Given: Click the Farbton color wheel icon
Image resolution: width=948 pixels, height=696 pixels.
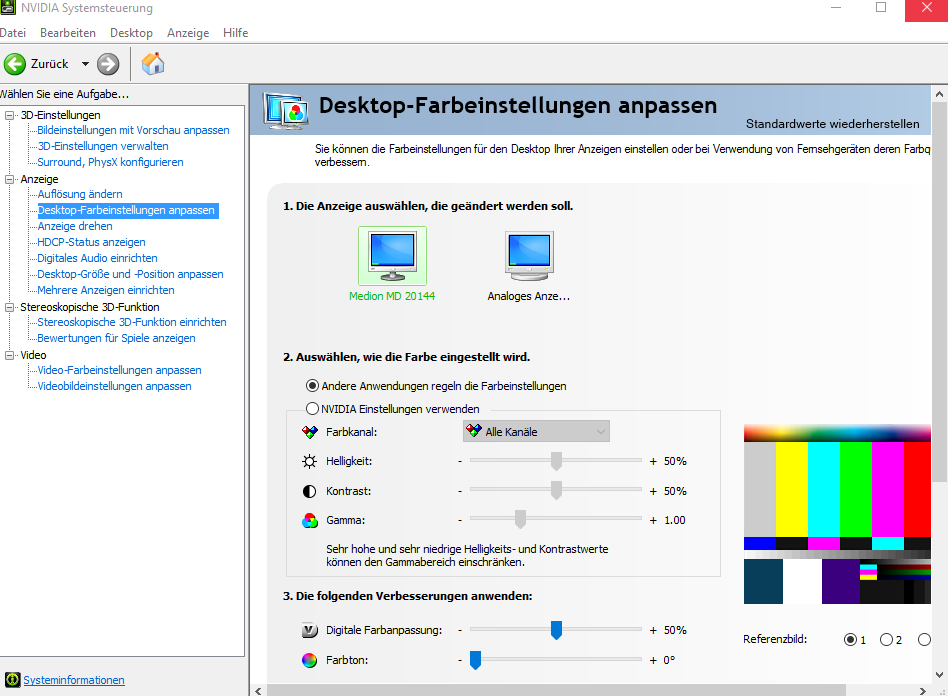Looking at the screenshot, I should tap(310, 660).
